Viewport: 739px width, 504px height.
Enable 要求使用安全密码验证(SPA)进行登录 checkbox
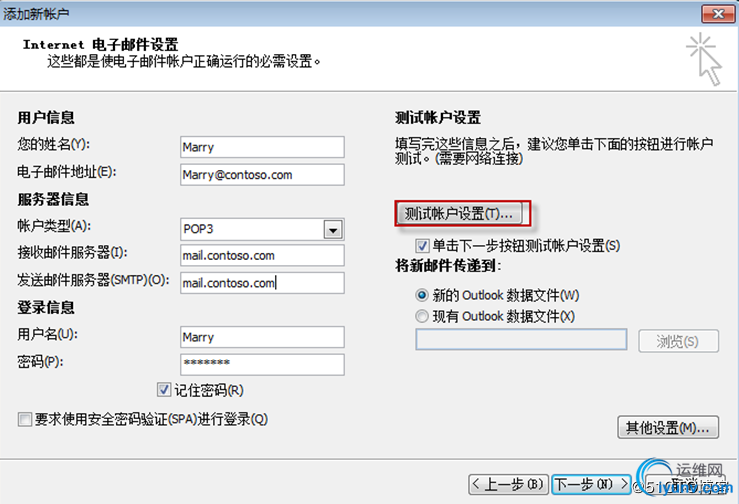[25, 419]
